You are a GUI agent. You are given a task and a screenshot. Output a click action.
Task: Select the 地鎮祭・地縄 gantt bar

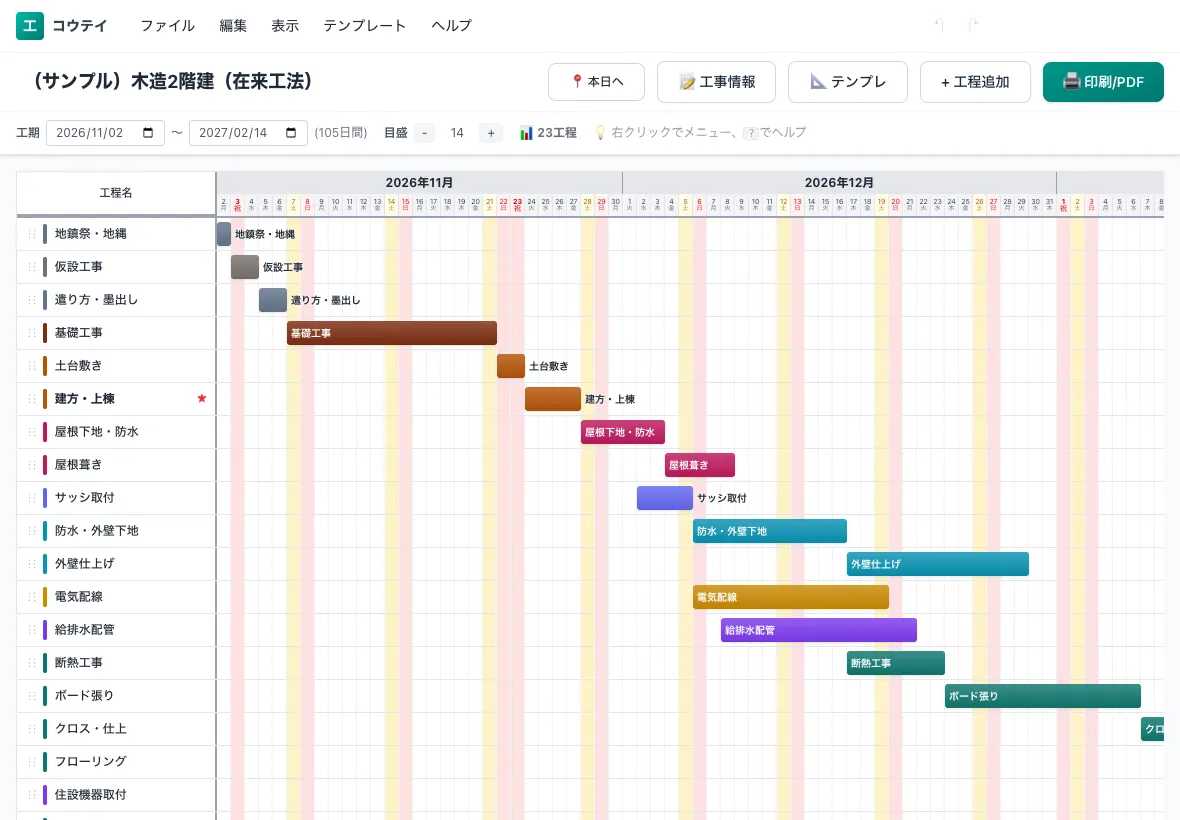point(224,234)
